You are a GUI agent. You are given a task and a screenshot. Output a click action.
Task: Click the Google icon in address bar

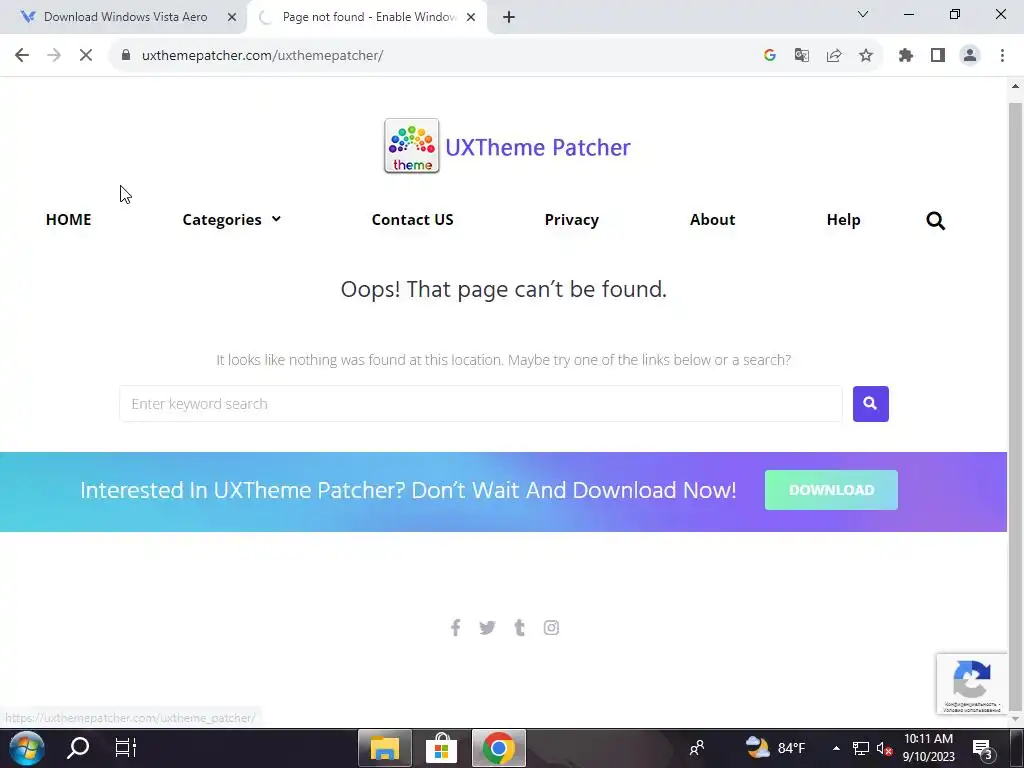tap(770, 56)
